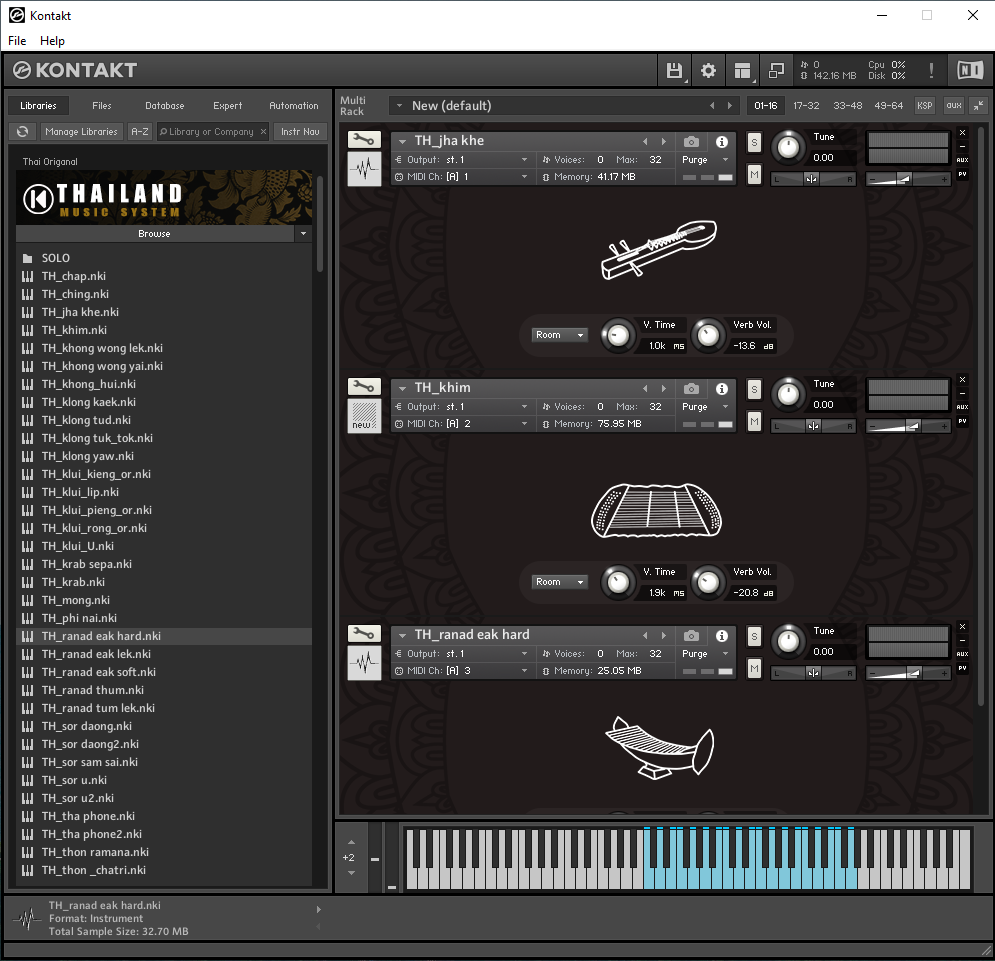
Task: Open the Browse dropdown arrow in library
Action: click(303, 234)
